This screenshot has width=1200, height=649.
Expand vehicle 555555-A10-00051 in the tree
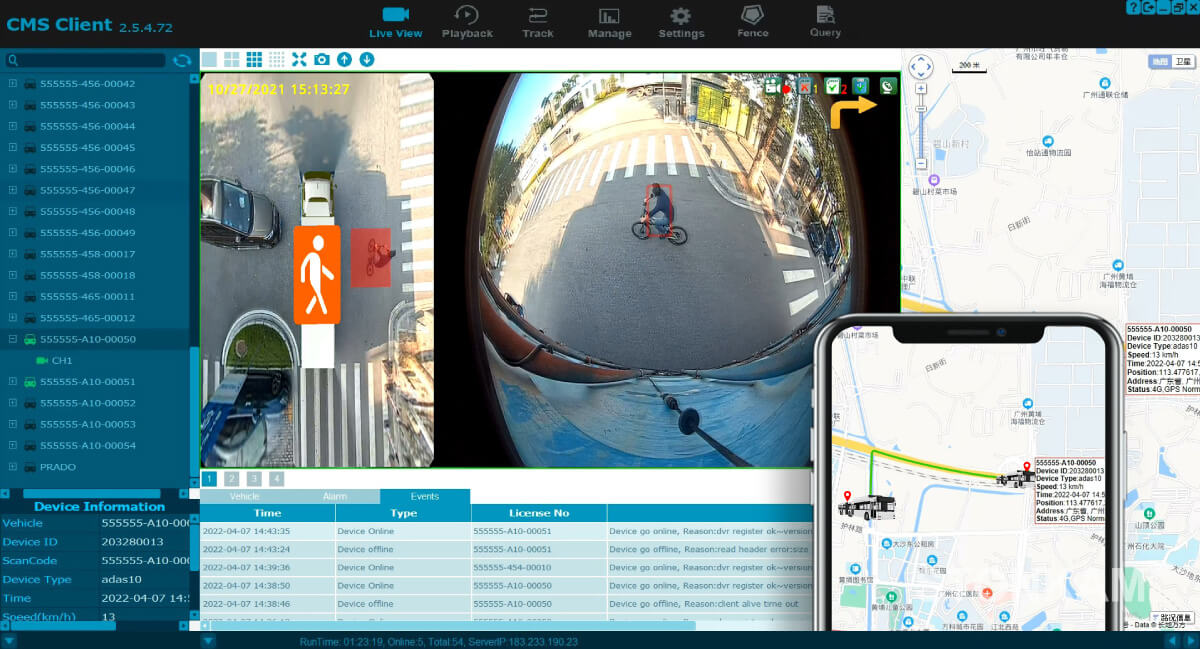(13, 381)
